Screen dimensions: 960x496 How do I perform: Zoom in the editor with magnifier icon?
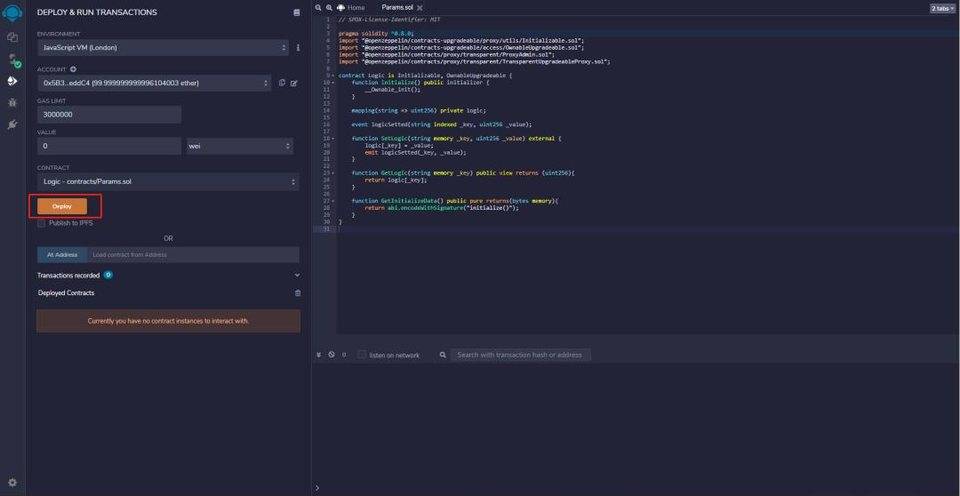[327, 7]
